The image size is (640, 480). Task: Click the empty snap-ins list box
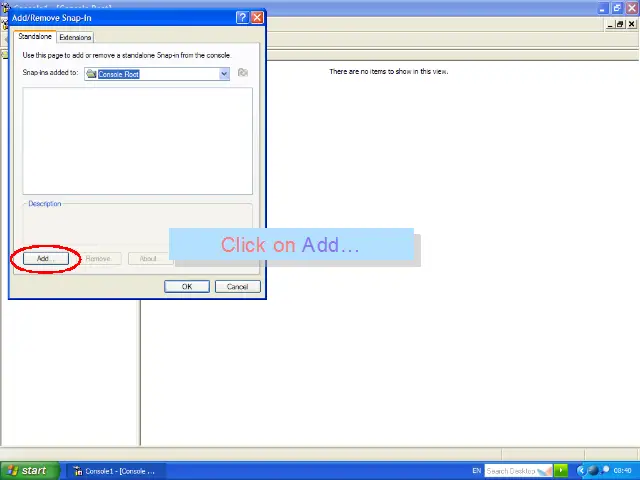[x=137, y=140]
